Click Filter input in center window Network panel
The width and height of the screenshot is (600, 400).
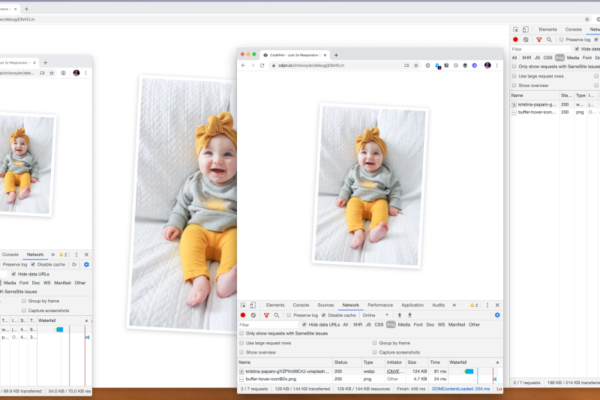(x=268, y=325)
